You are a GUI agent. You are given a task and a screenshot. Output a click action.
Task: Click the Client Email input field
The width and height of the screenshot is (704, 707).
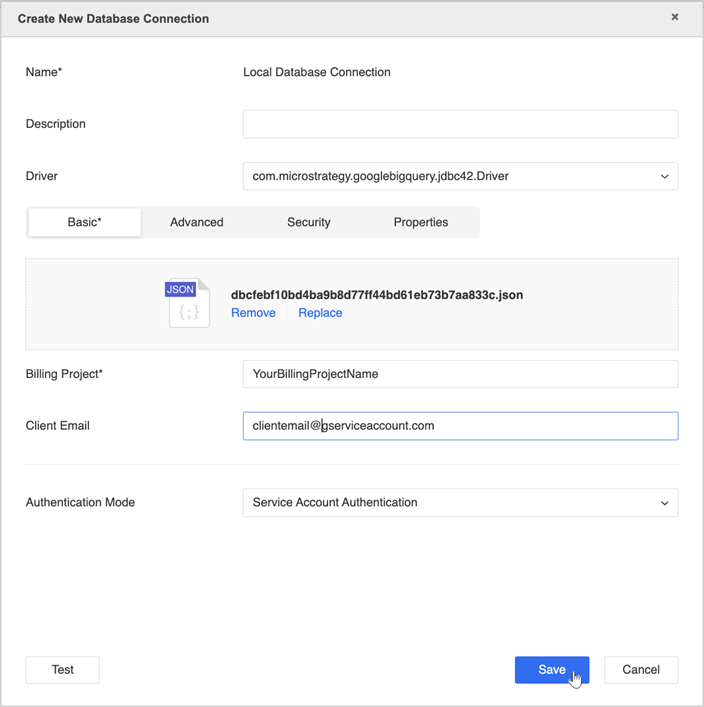pos(460,426)
